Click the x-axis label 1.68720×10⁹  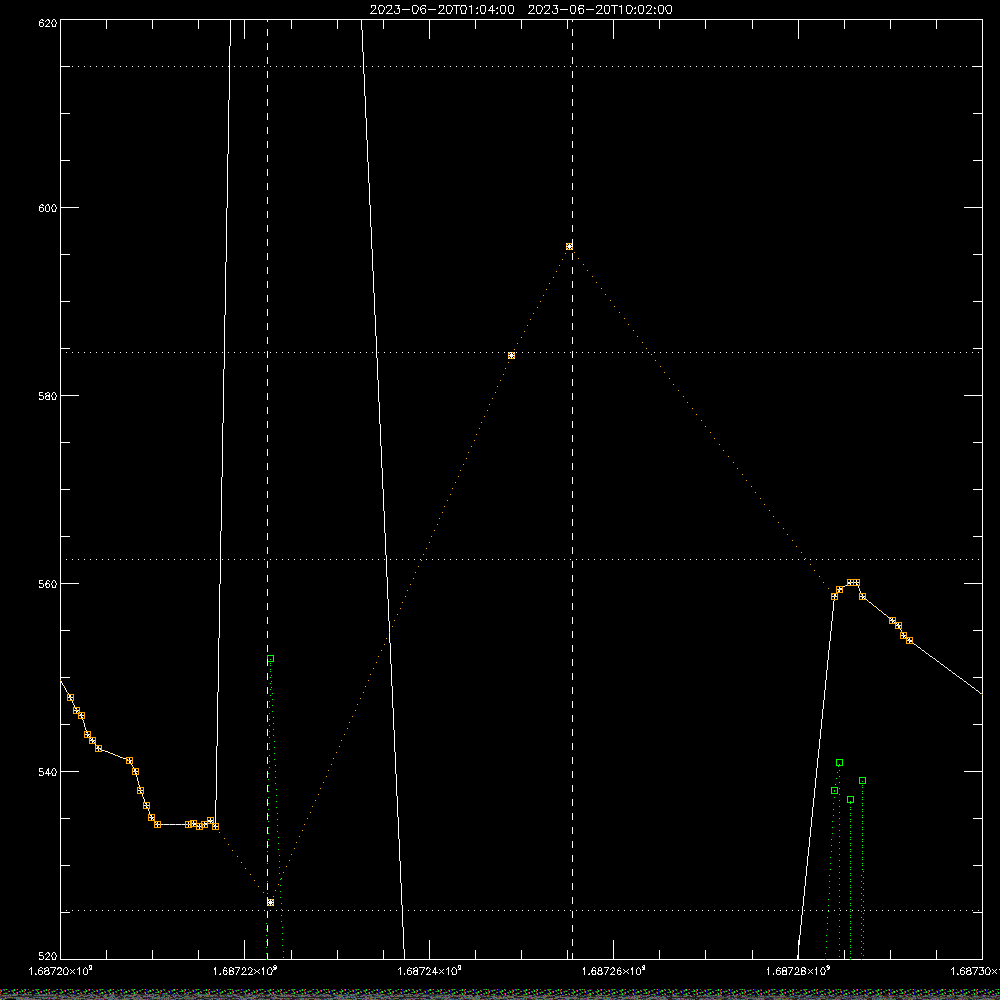61,971
